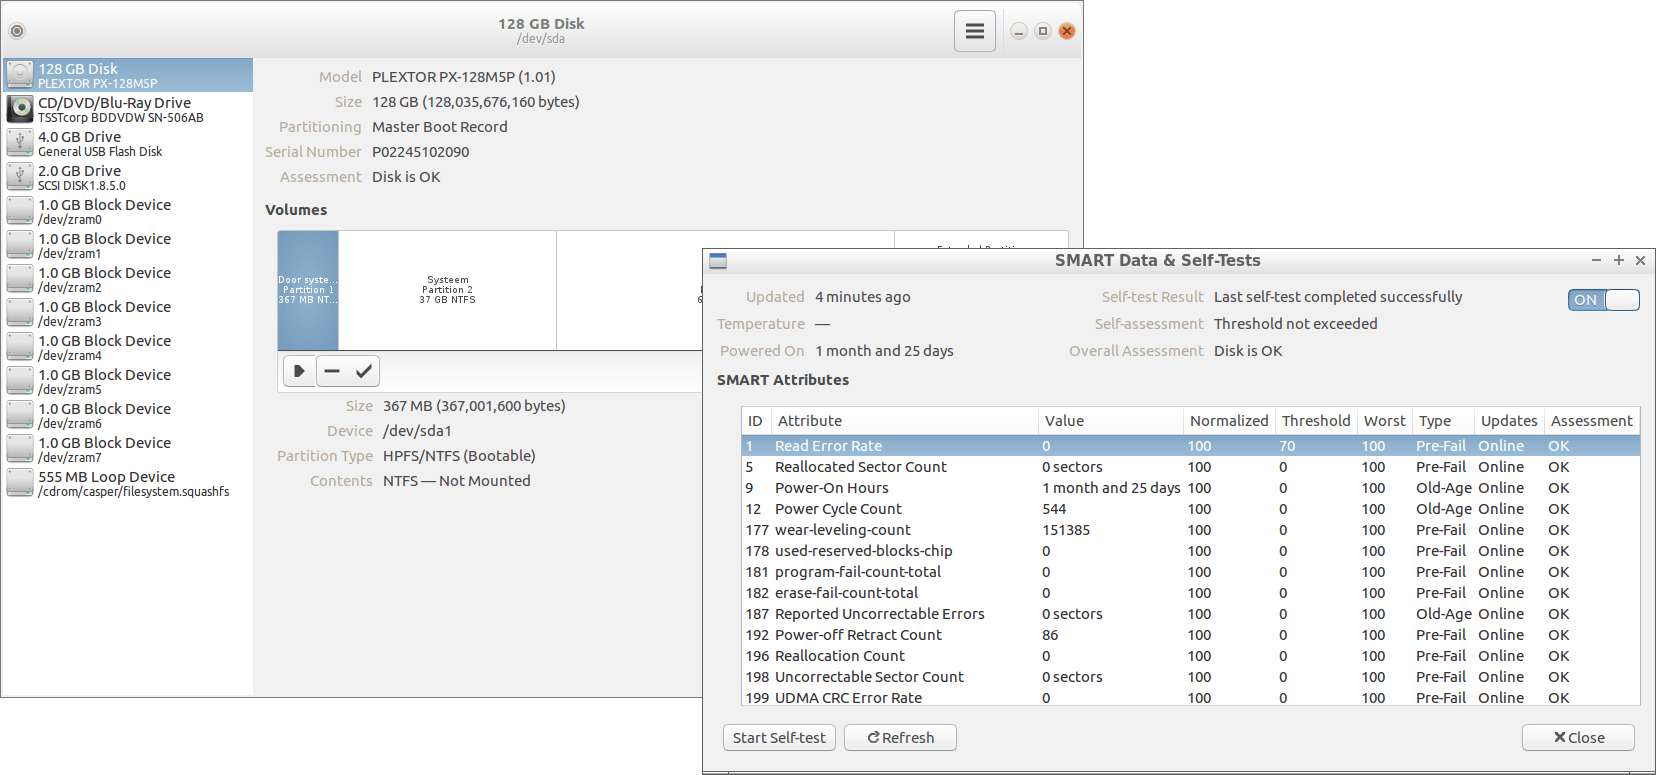This screenshot has width=1656, height=775.
Task: Click the Assessment column header in SMART table
Action: coord(1592,421)
